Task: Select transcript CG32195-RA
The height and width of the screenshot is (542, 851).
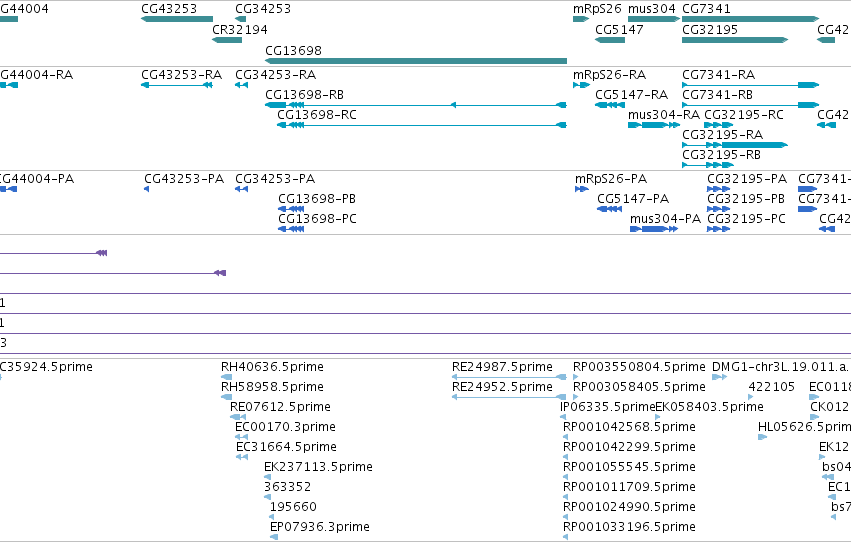Action: pos(735,145)
